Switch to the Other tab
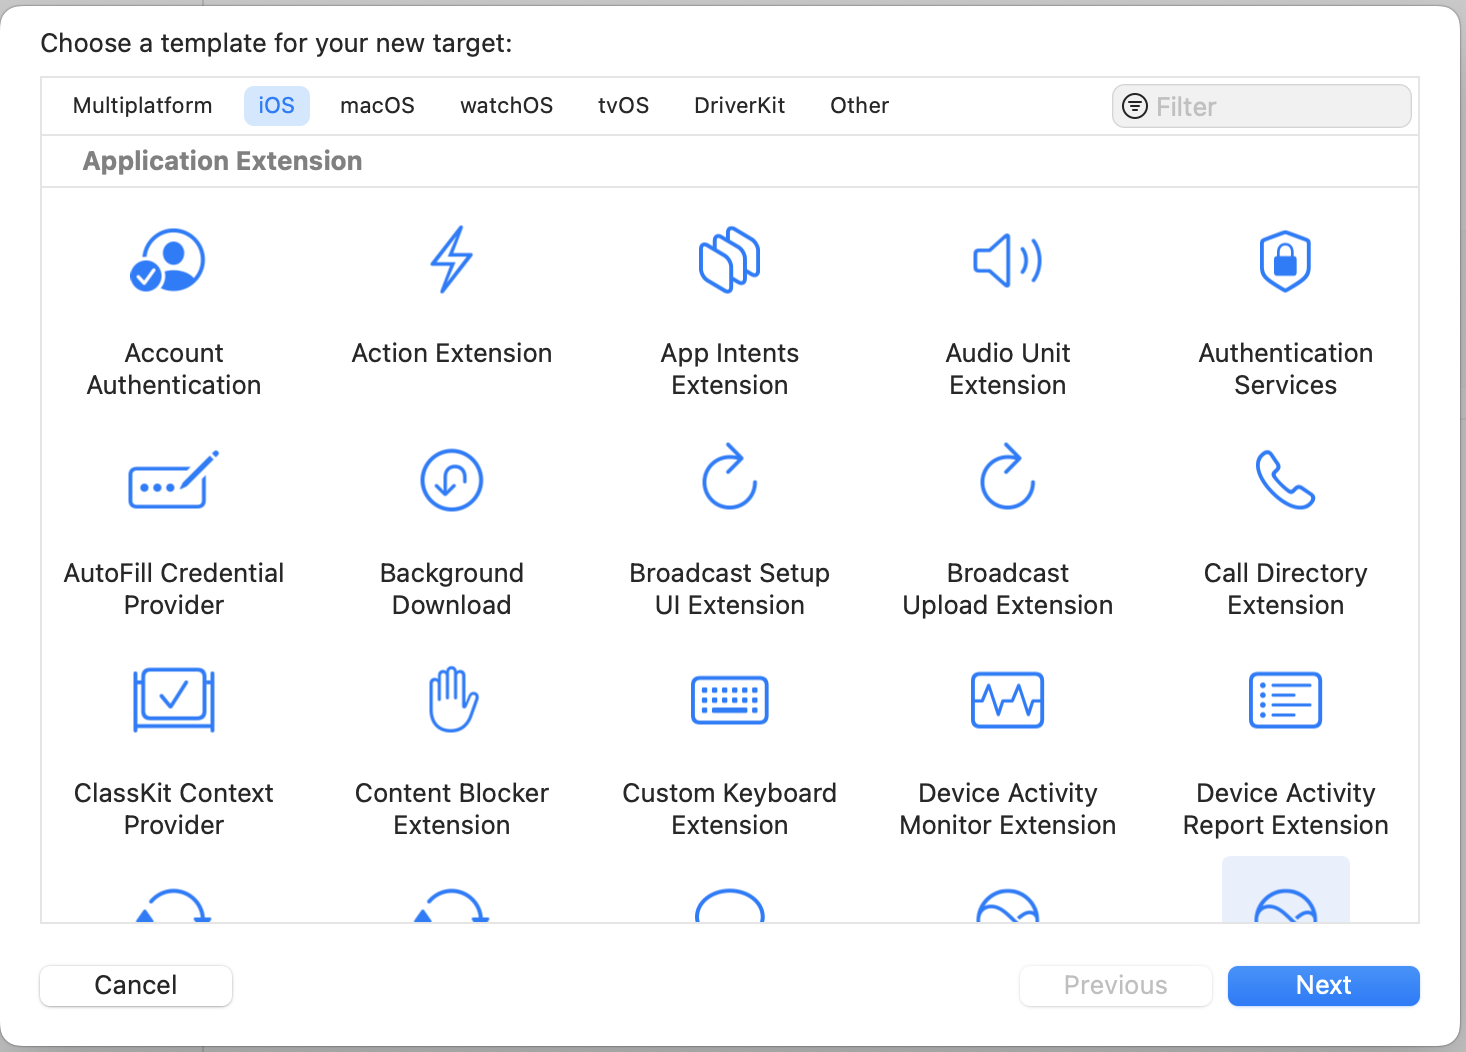Screen dimensions: 1466x1052 click(859, 105)
